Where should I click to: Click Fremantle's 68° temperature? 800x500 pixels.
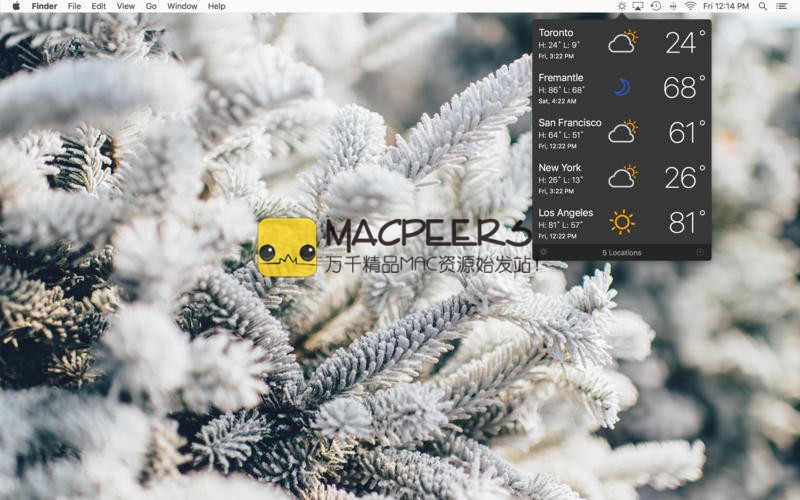[684, 87]
